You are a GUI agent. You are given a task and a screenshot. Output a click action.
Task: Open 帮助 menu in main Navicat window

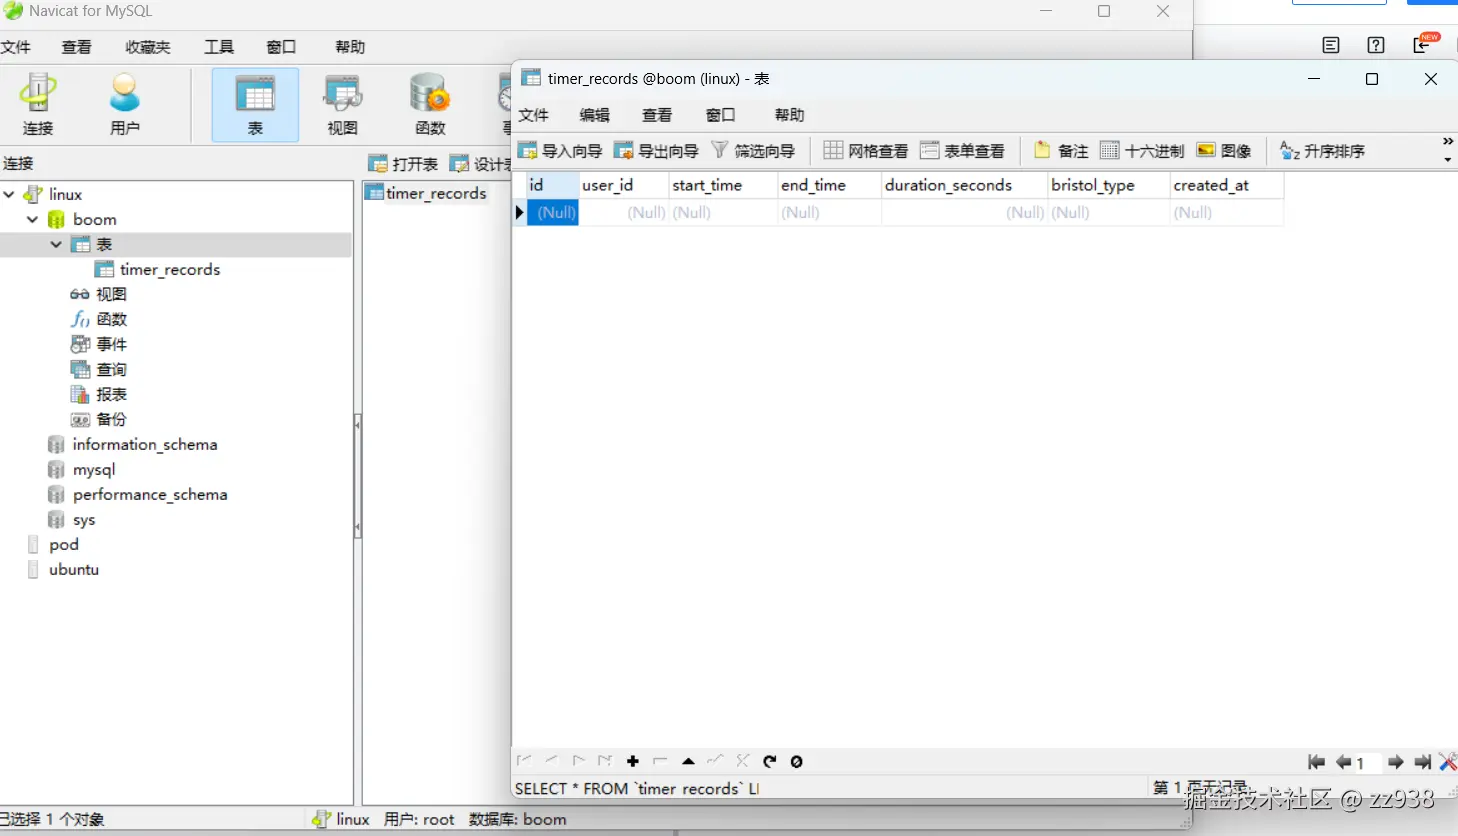pos(350,47)
